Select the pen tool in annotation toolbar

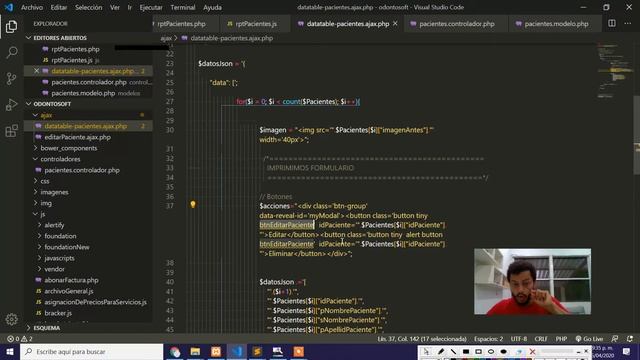tap(441, 351)
